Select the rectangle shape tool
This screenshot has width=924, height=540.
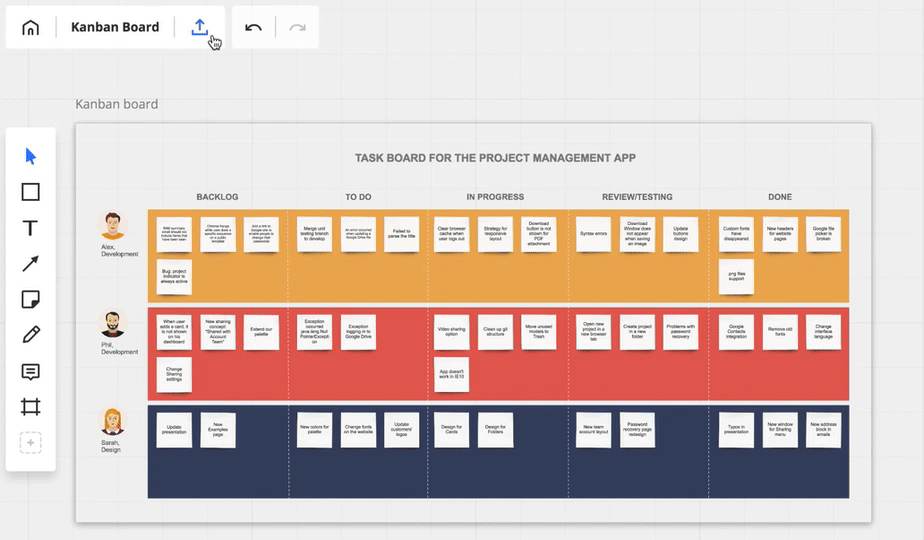pos(31,192)
